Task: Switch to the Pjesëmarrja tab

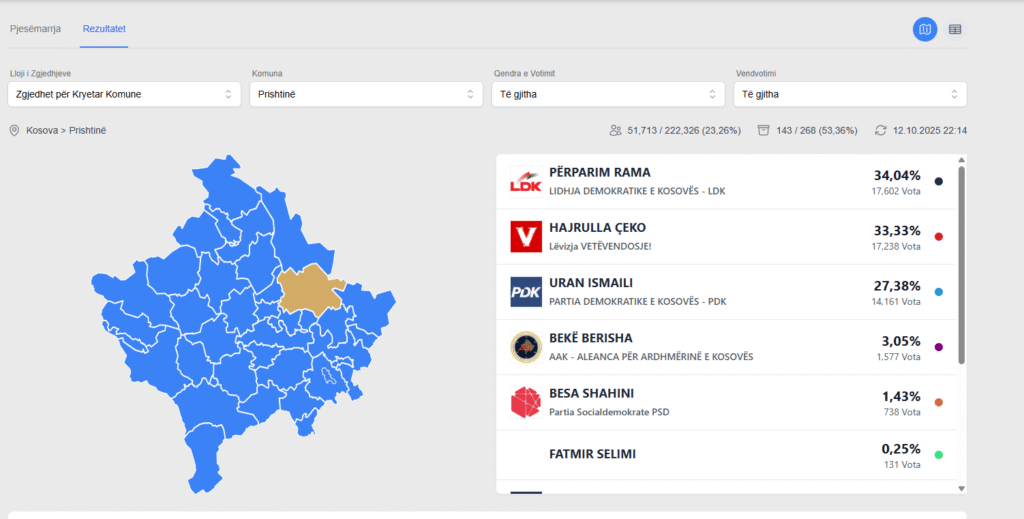Action: point(36,28)
